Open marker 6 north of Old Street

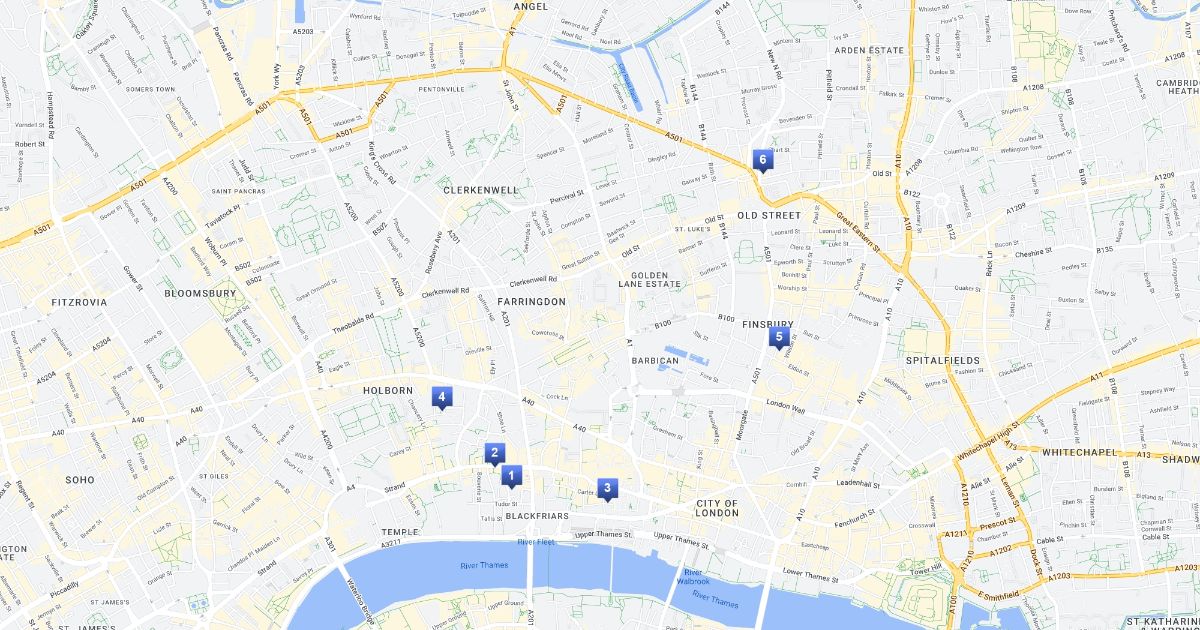click(762, 161)
